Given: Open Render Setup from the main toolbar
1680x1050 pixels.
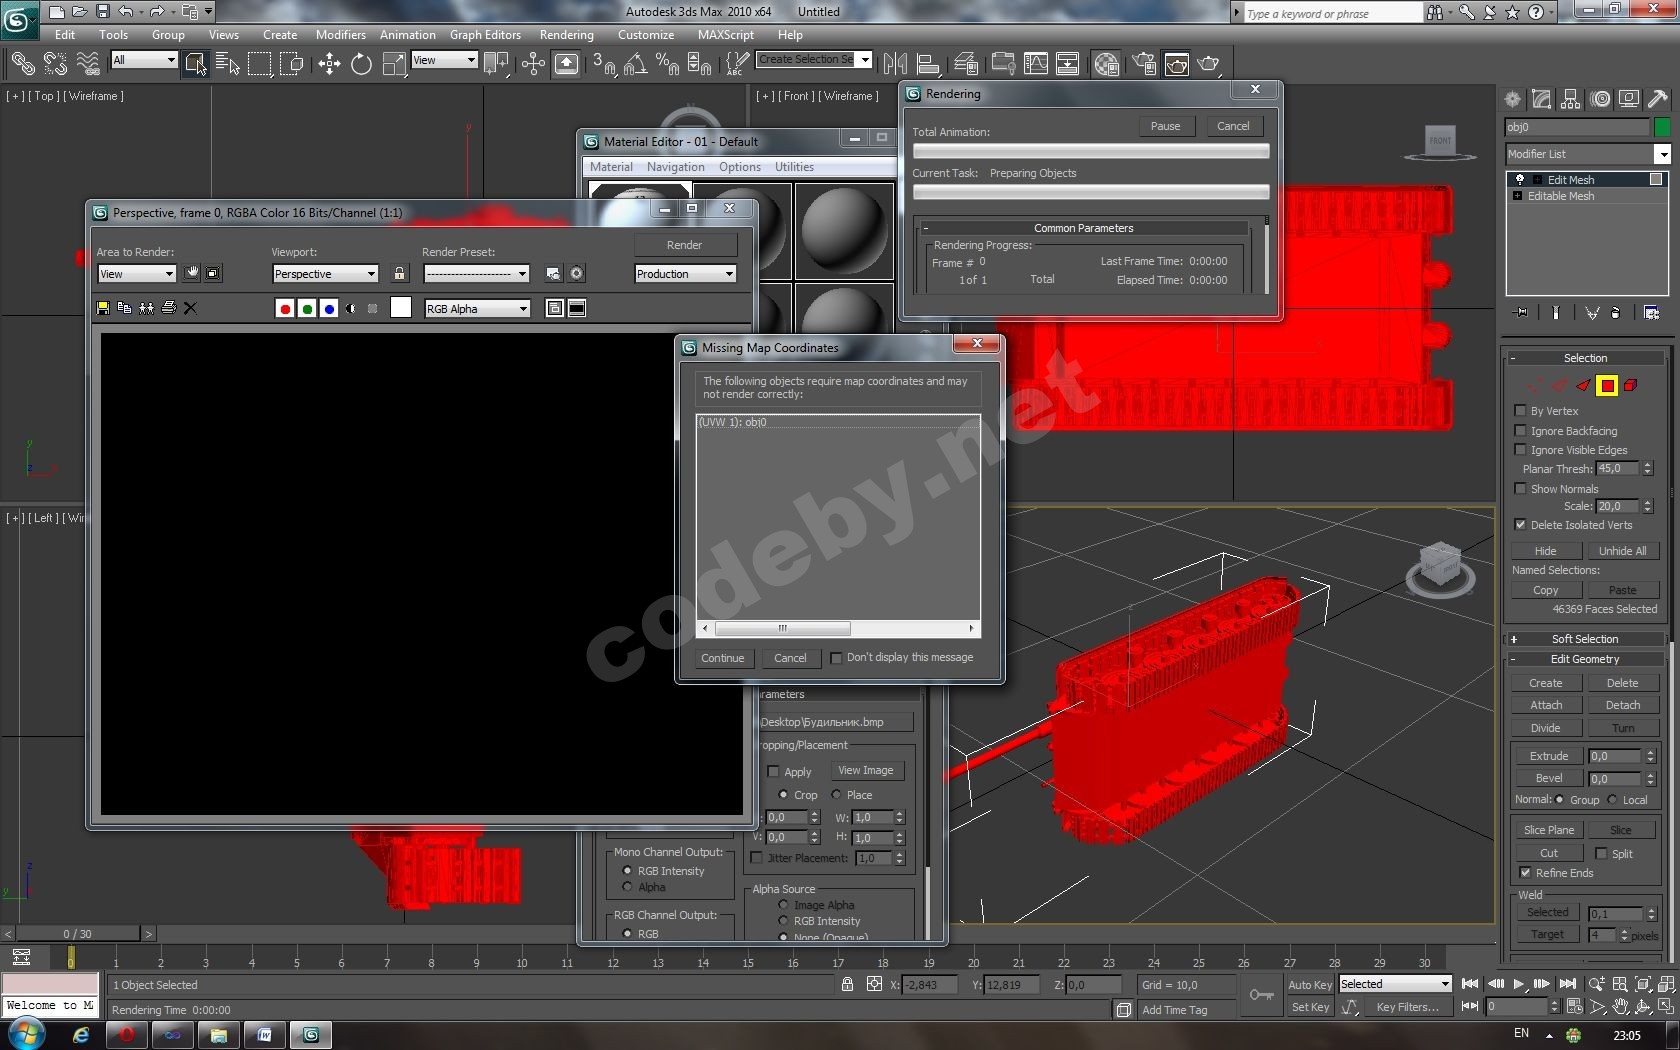Looking at the screenshot, I should click(1144, 64).
